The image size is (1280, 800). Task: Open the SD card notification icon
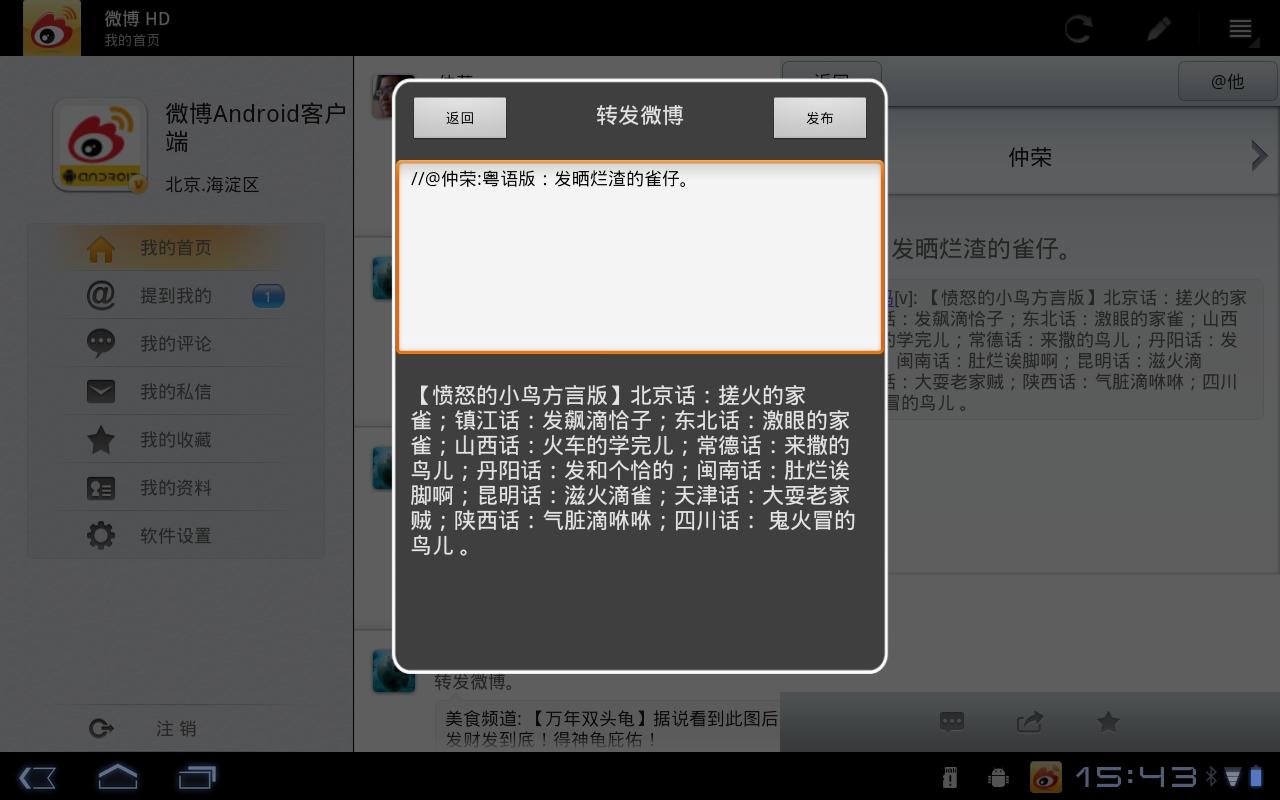click(950, 777)
